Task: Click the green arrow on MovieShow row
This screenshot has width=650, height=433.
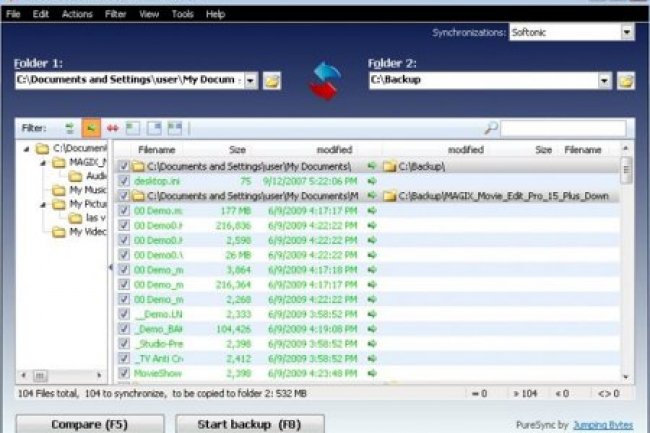Action: tap(372, 373)
